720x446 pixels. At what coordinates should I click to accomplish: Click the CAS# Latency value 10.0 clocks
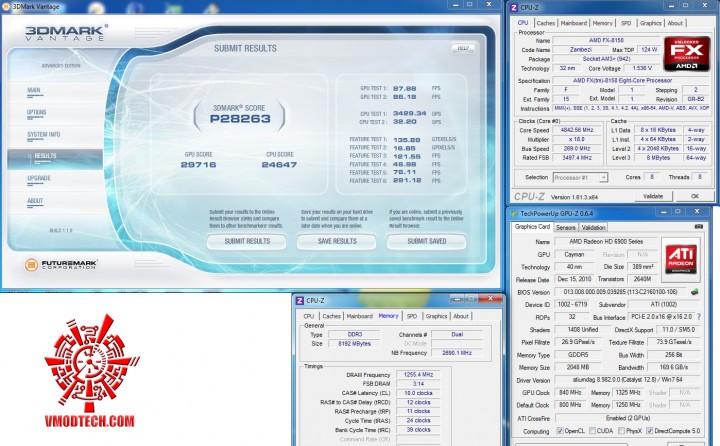point(418,393)
